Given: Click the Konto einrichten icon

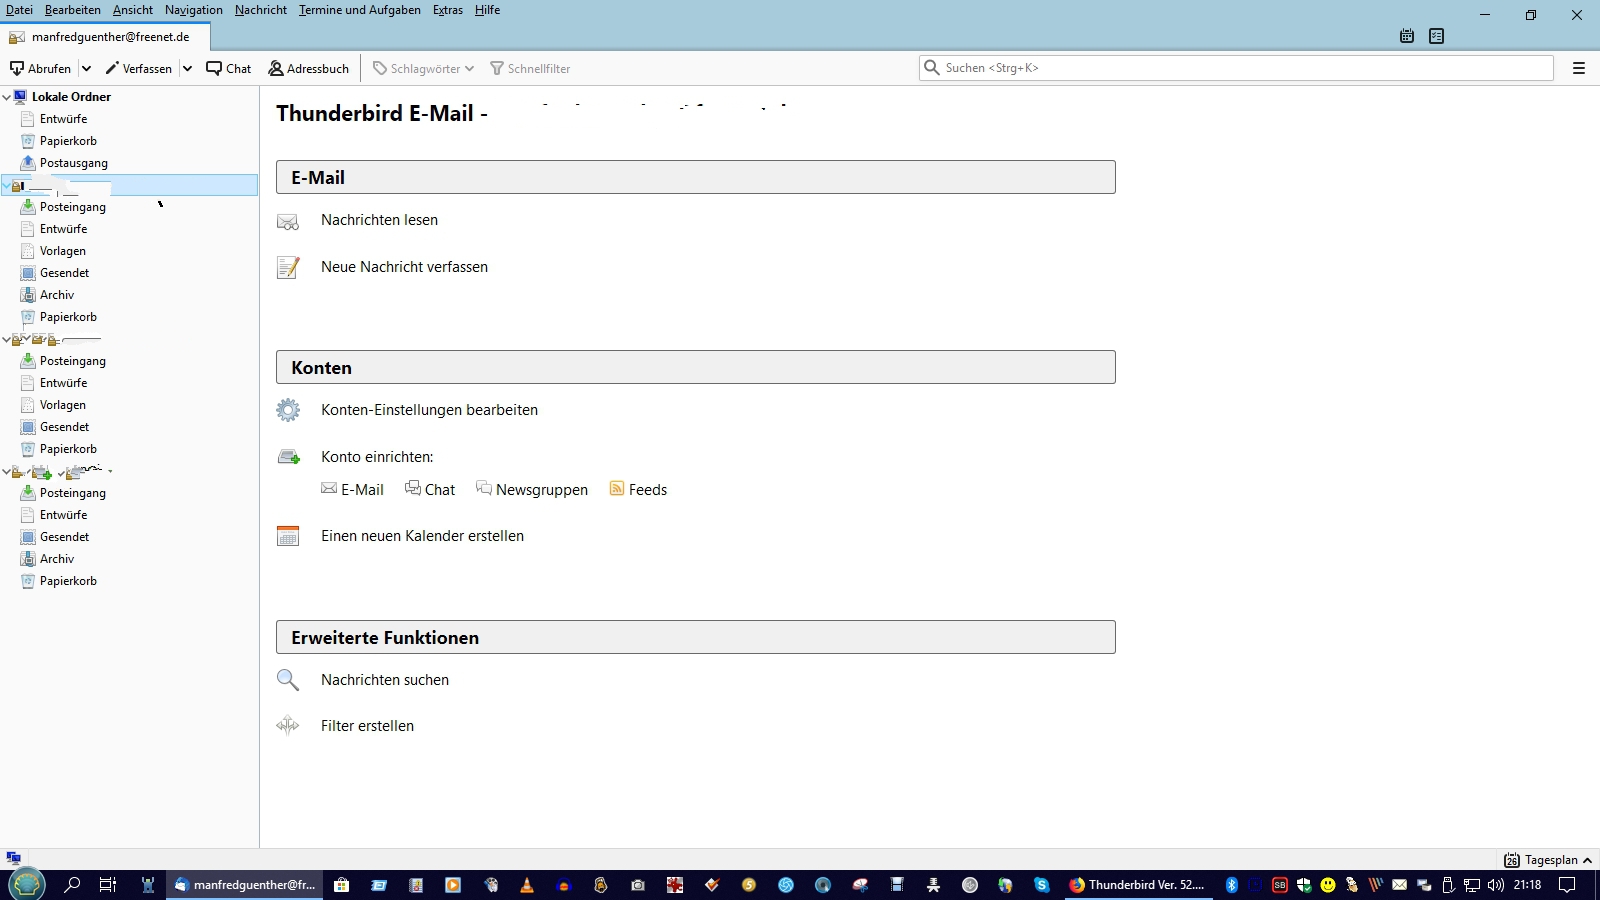Looking at the screenshot, I should (x=288, y=457).
